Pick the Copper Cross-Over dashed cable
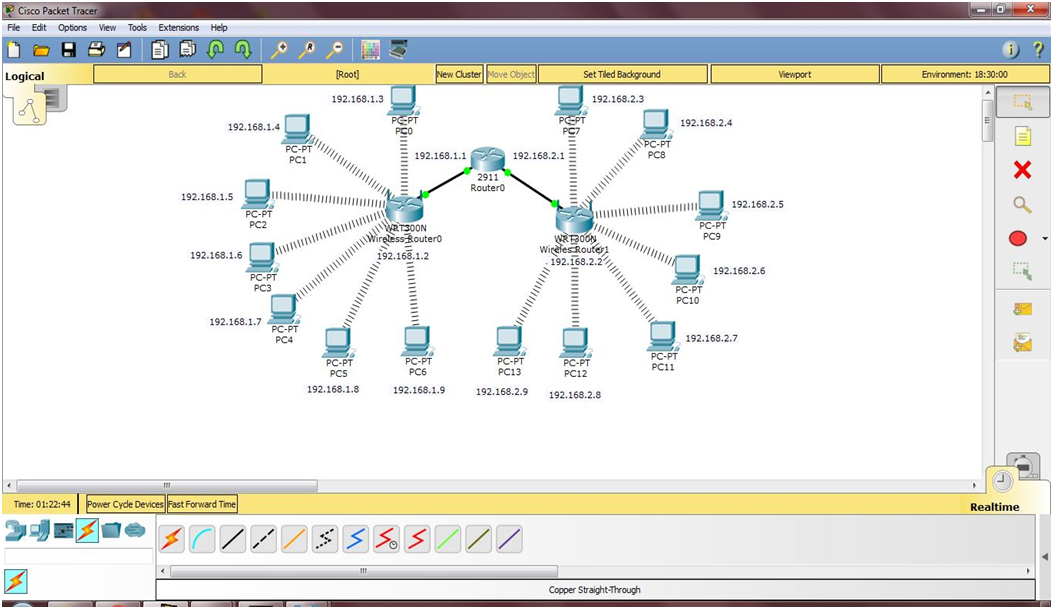This screenshot has width=1053, height=609. click(x=263, y=539)
